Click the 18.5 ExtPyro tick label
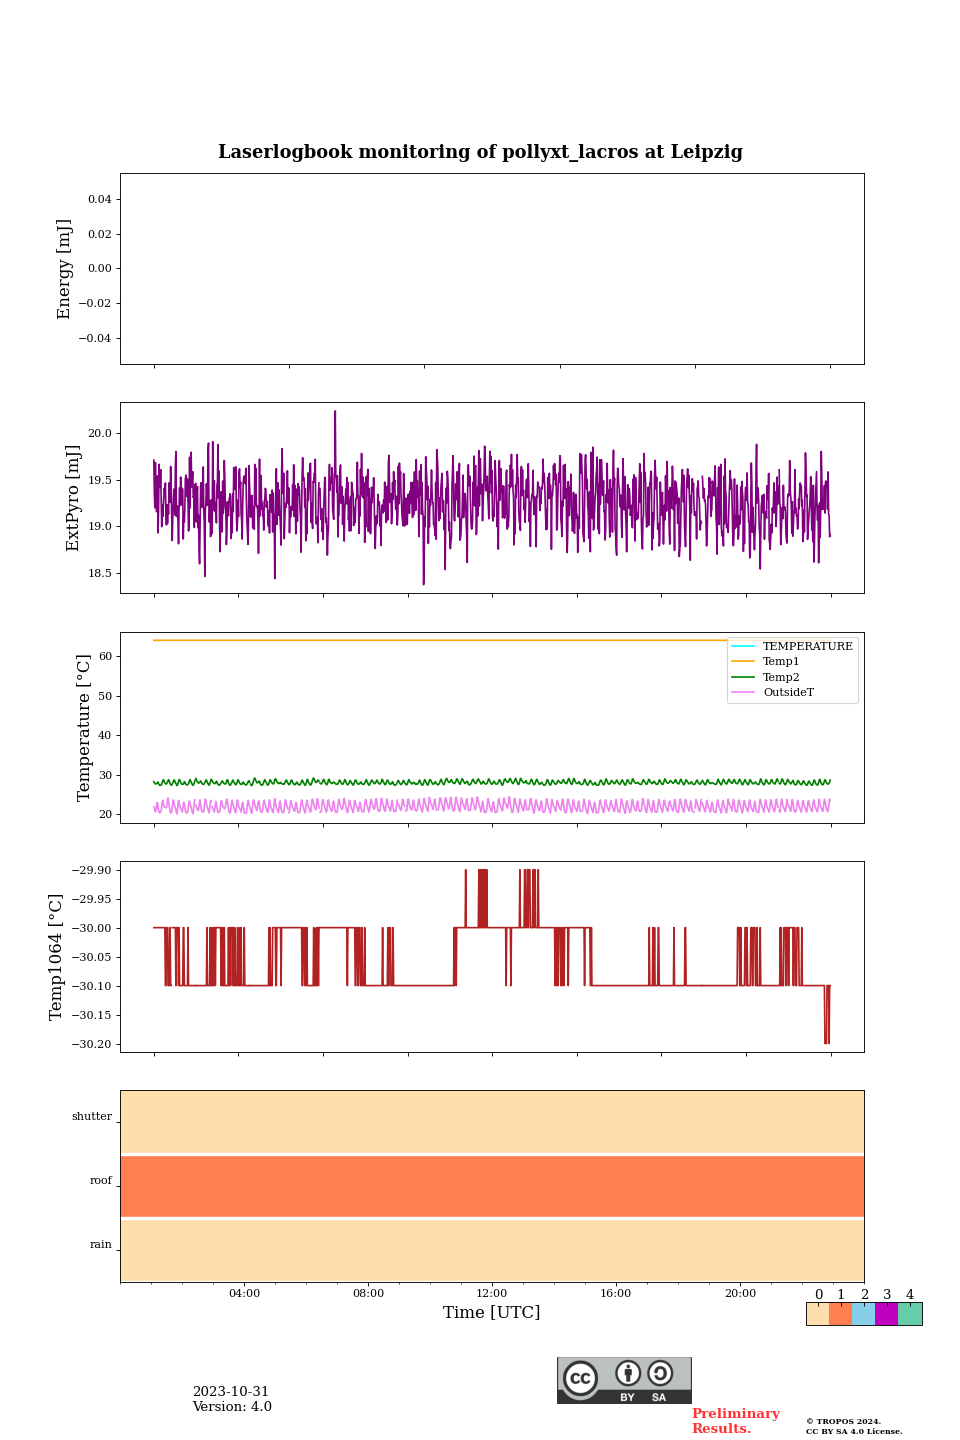 pos(99,573)
